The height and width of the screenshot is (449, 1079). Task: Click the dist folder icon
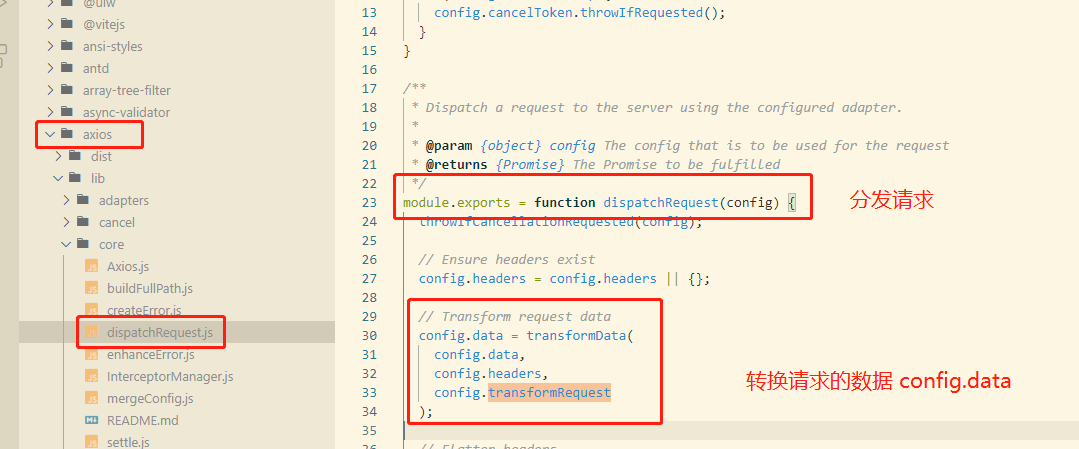[75, 156]
